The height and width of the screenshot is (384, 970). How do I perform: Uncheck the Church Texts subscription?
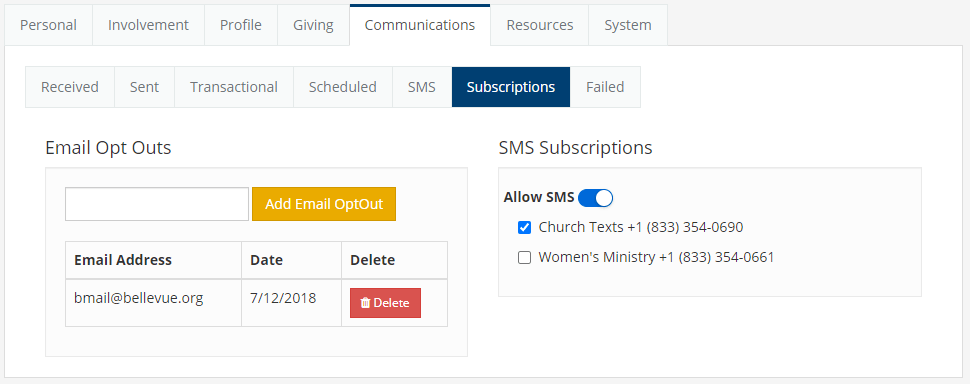(524, 228)
